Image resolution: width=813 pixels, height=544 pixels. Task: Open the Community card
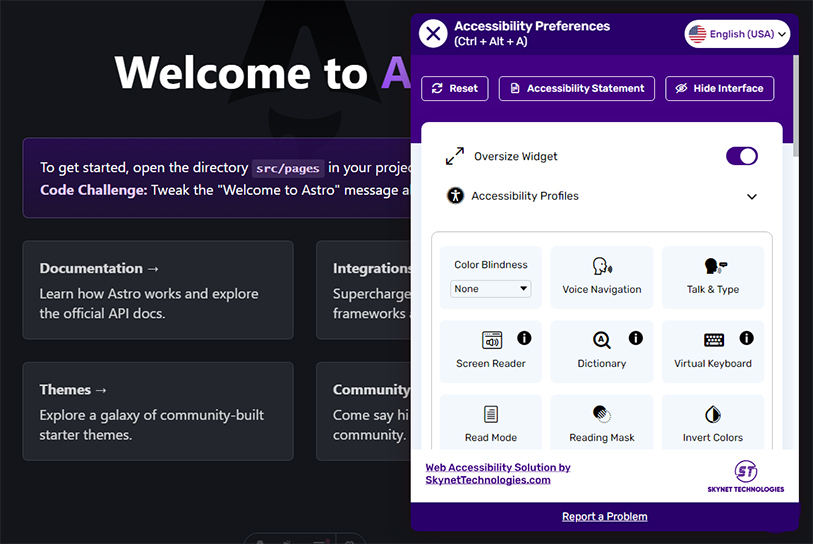point(364,411)
